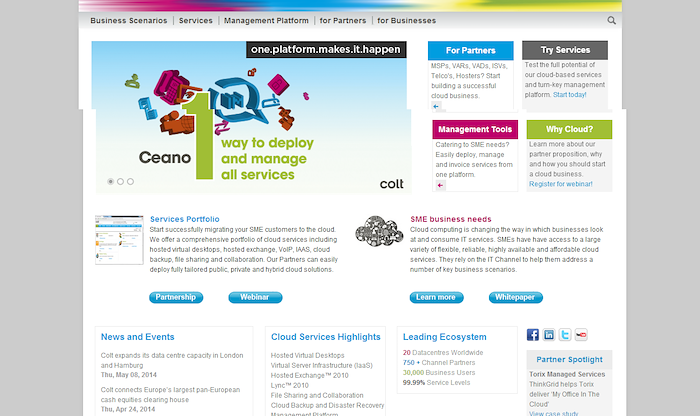This screenshot has width=700, height=416.
Task: Open Hosted Exchange 2010 link
Action: click(x=309, y=375)
